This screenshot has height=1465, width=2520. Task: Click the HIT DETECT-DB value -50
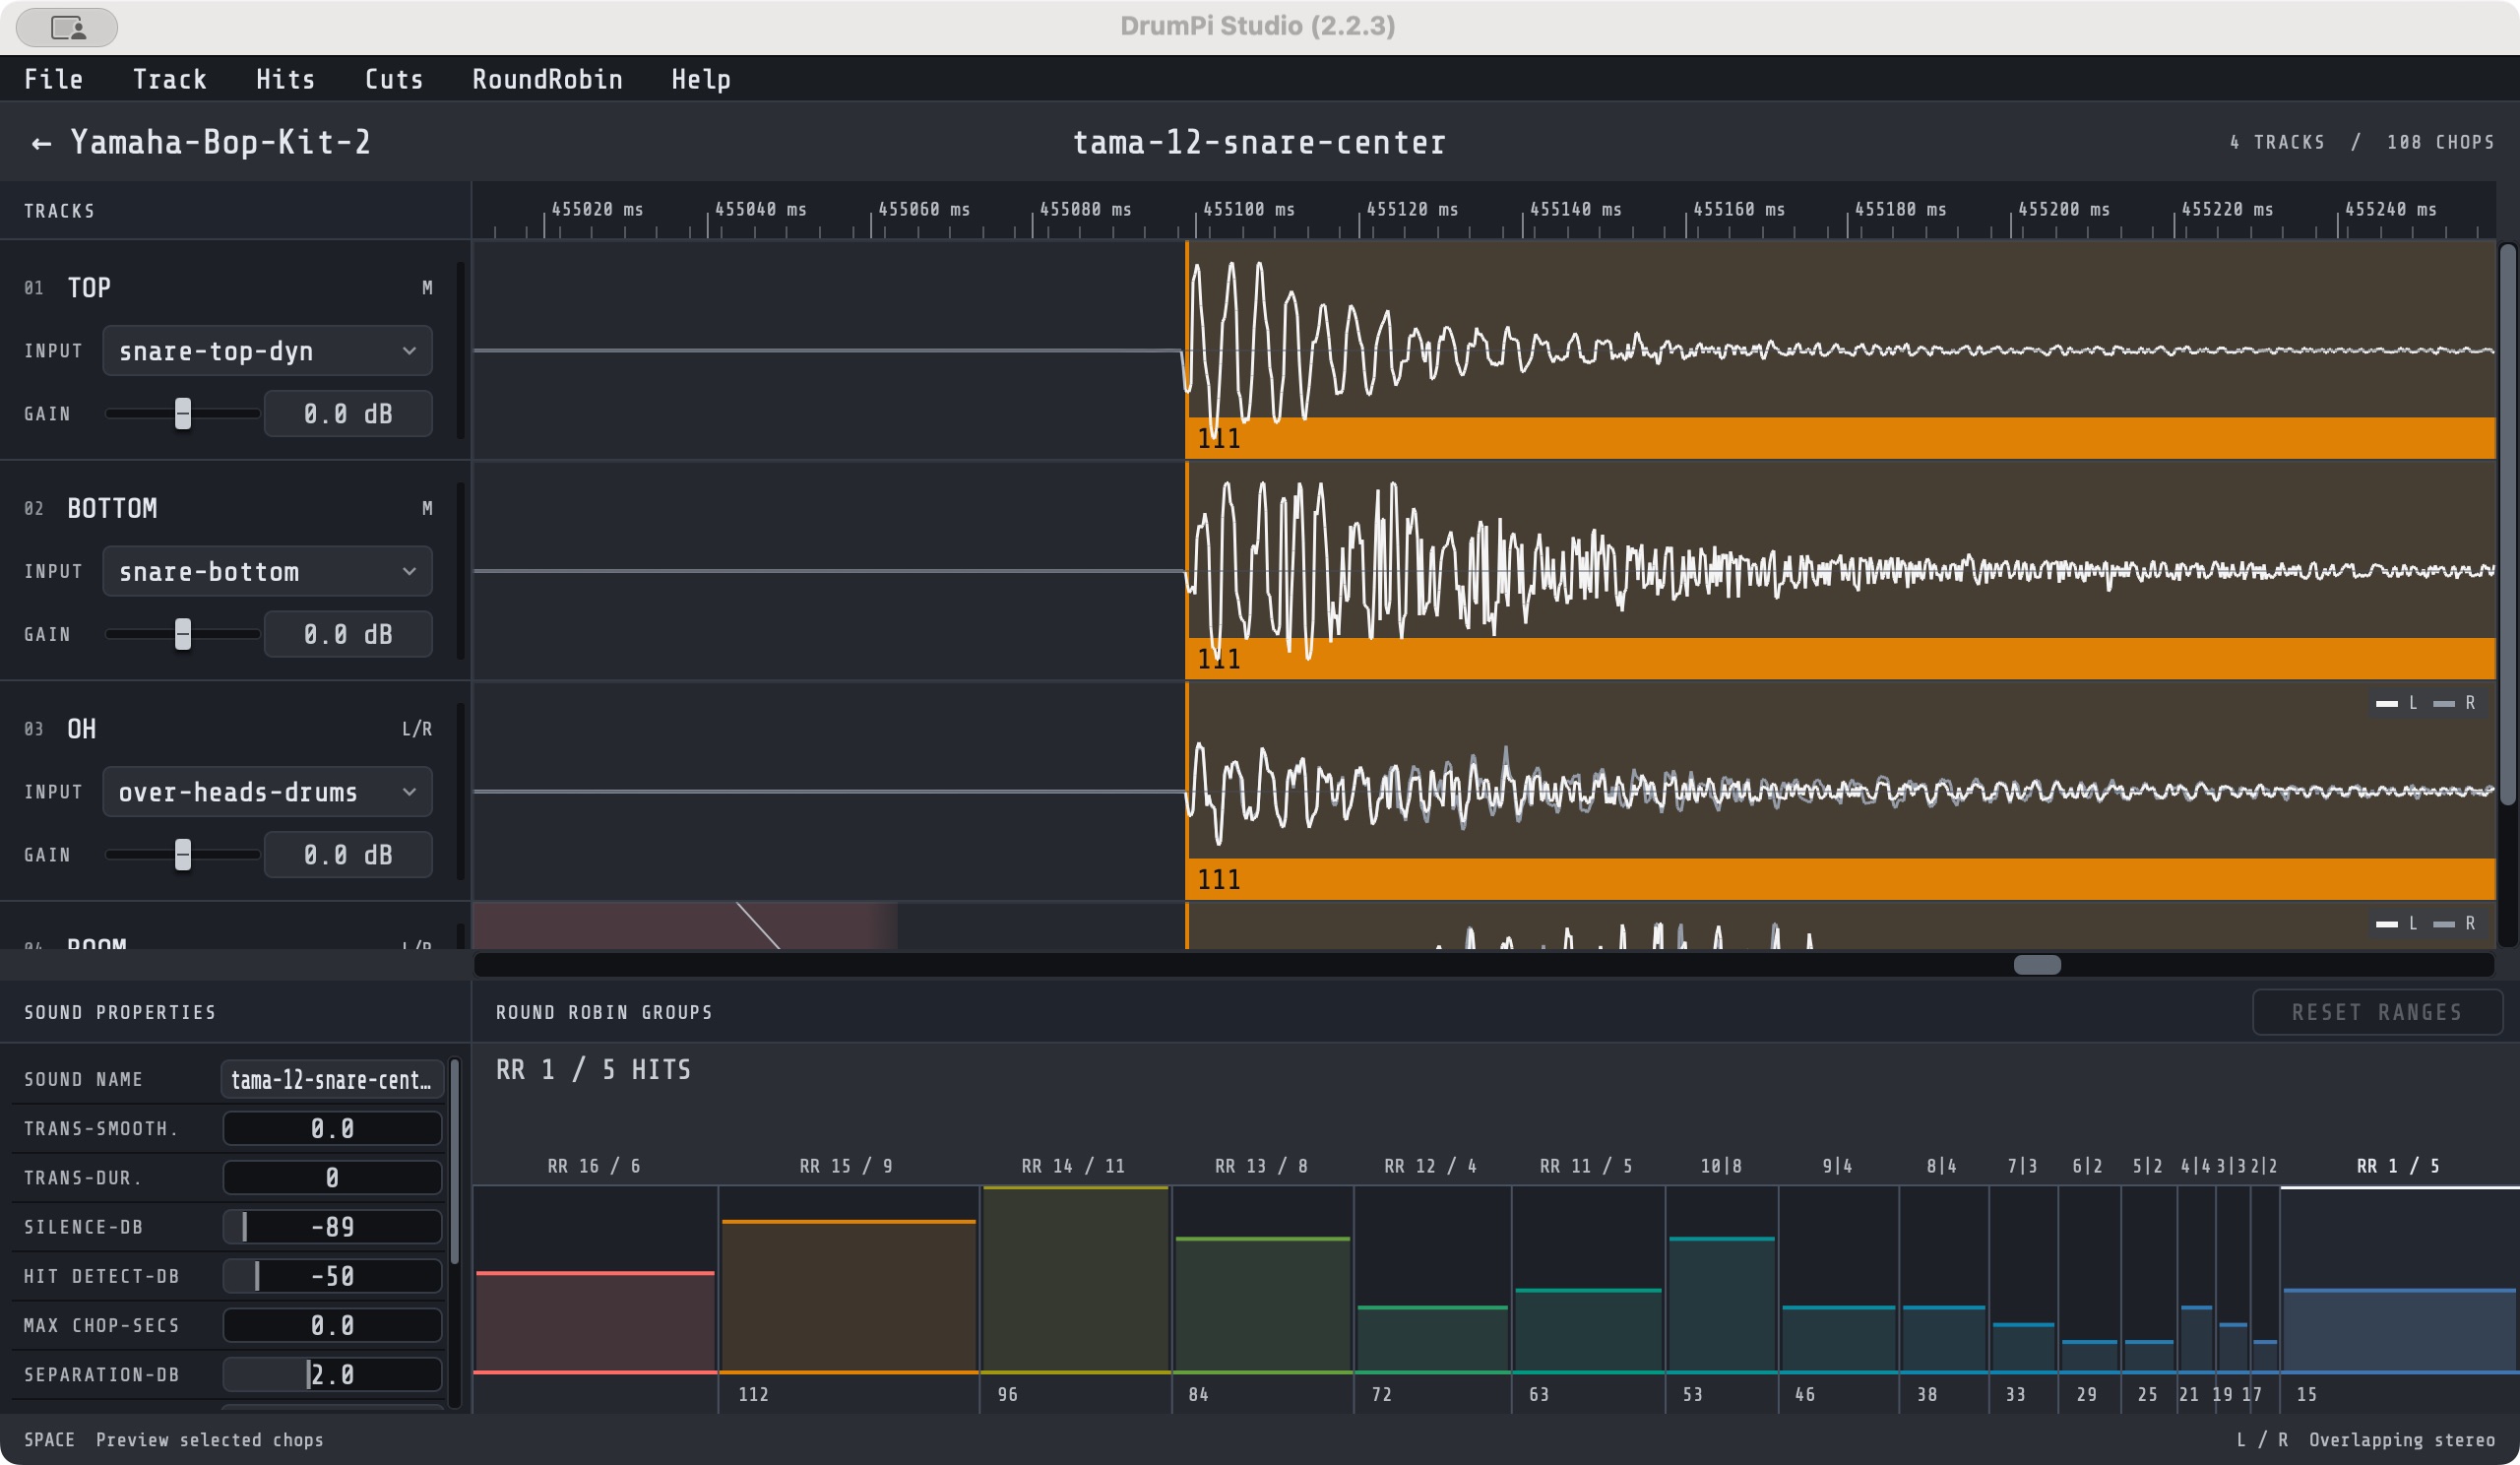point(332,1275)
